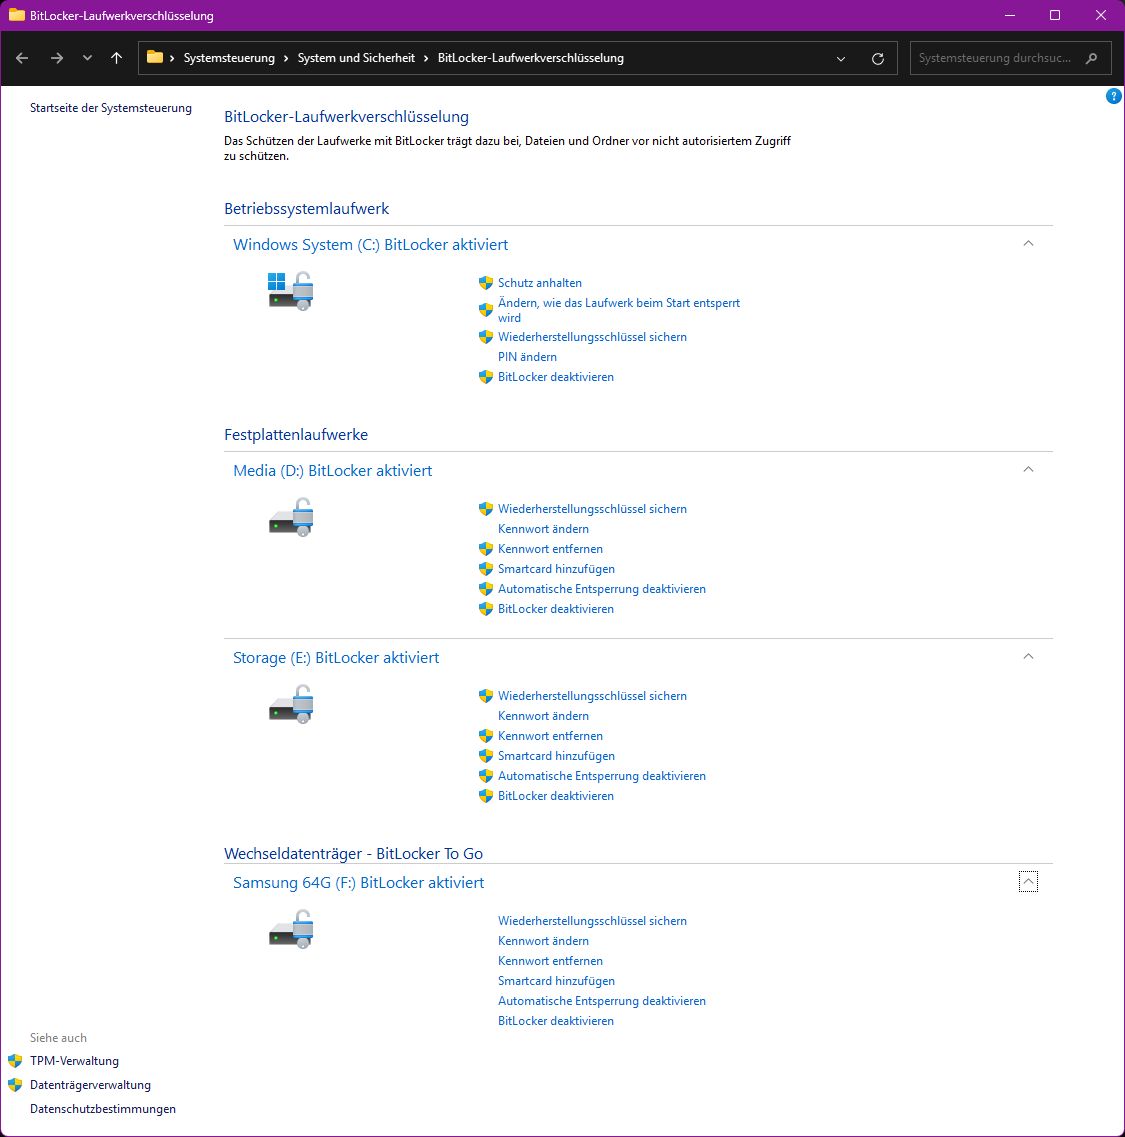Deactivate BitLocker on Storage E:
Image resolution: width=1125 pixels, height=1137 pixels.
[x=556, y=796]
